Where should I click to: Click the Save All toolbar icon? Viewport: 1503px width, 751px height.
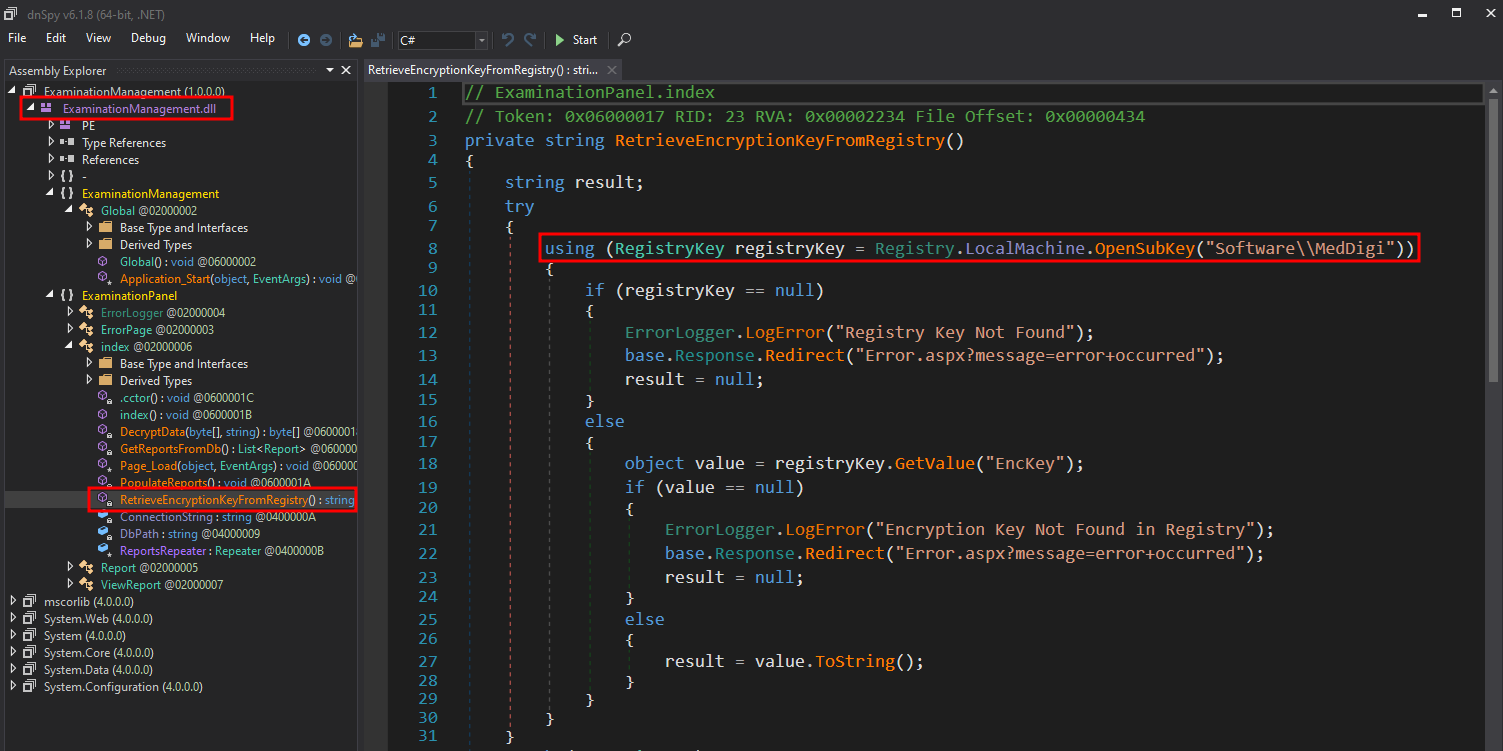(x=378, y=40)
